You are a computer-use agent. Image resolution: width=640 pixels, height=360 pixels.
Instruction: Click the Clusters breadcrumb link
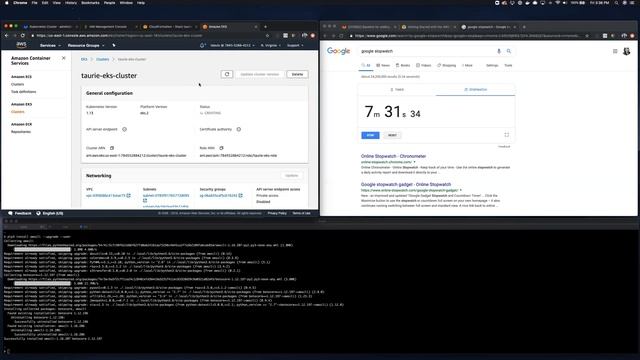coord(102,60)
